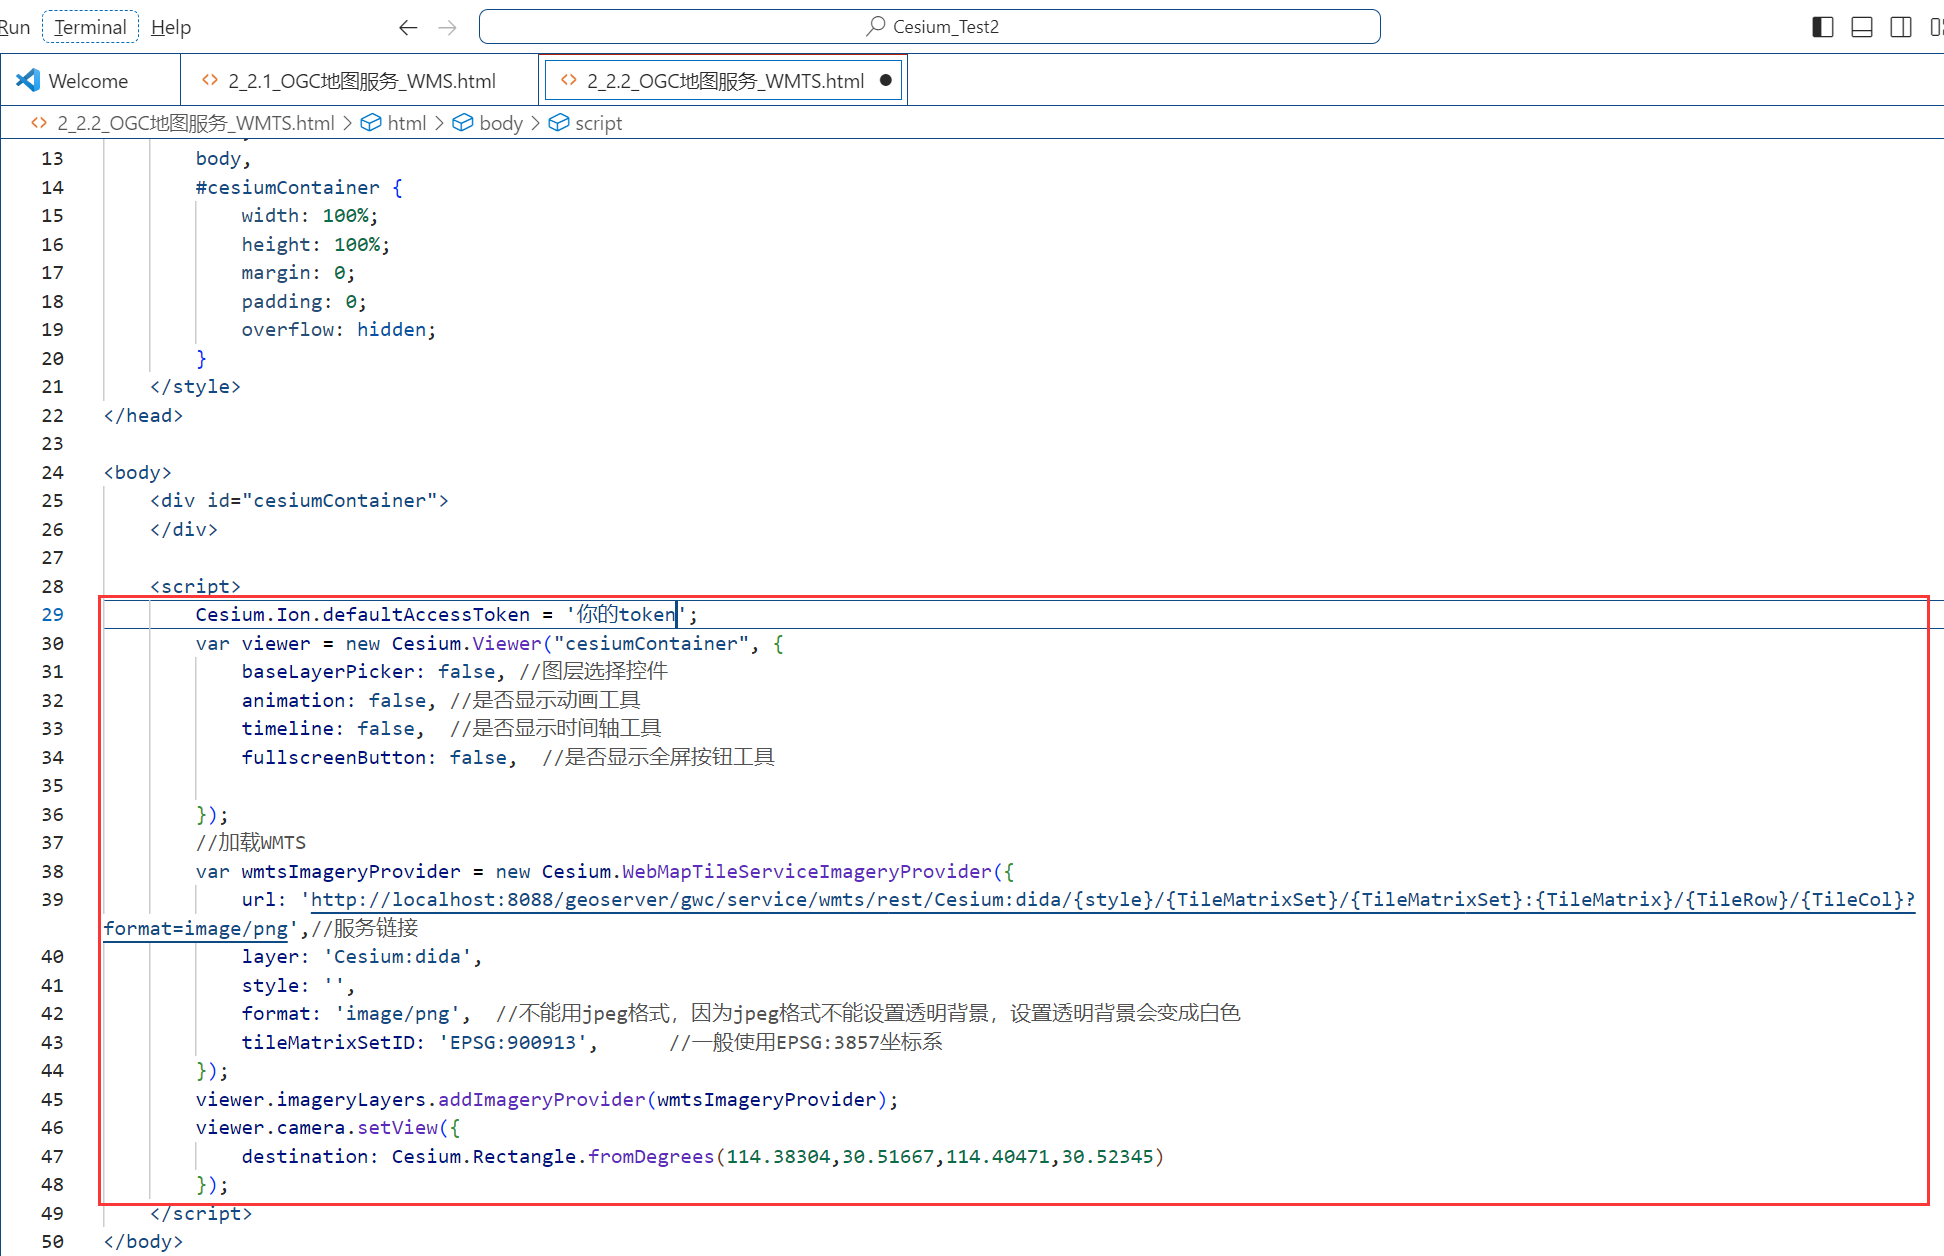Click the search magnifier icon in command center
Image resolution: width=1944 pixels, height=1256 pixels.
[x=876, y=26]
